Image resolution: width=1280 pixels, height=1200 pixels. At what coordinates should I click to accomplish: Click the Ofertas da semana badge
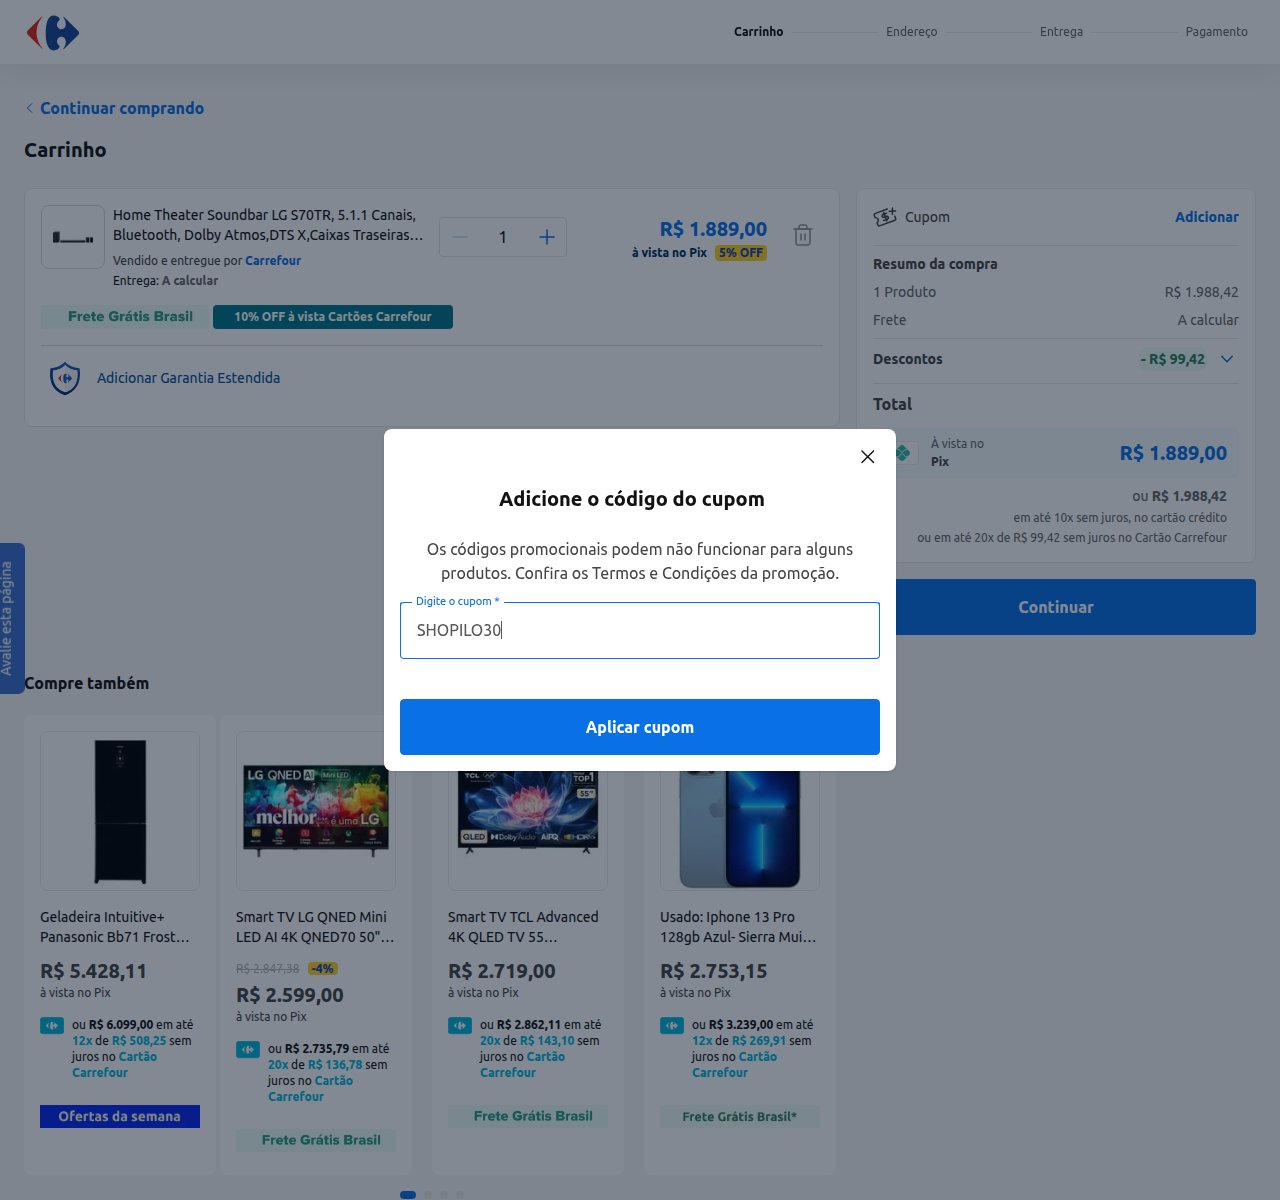pos(120,1116)
